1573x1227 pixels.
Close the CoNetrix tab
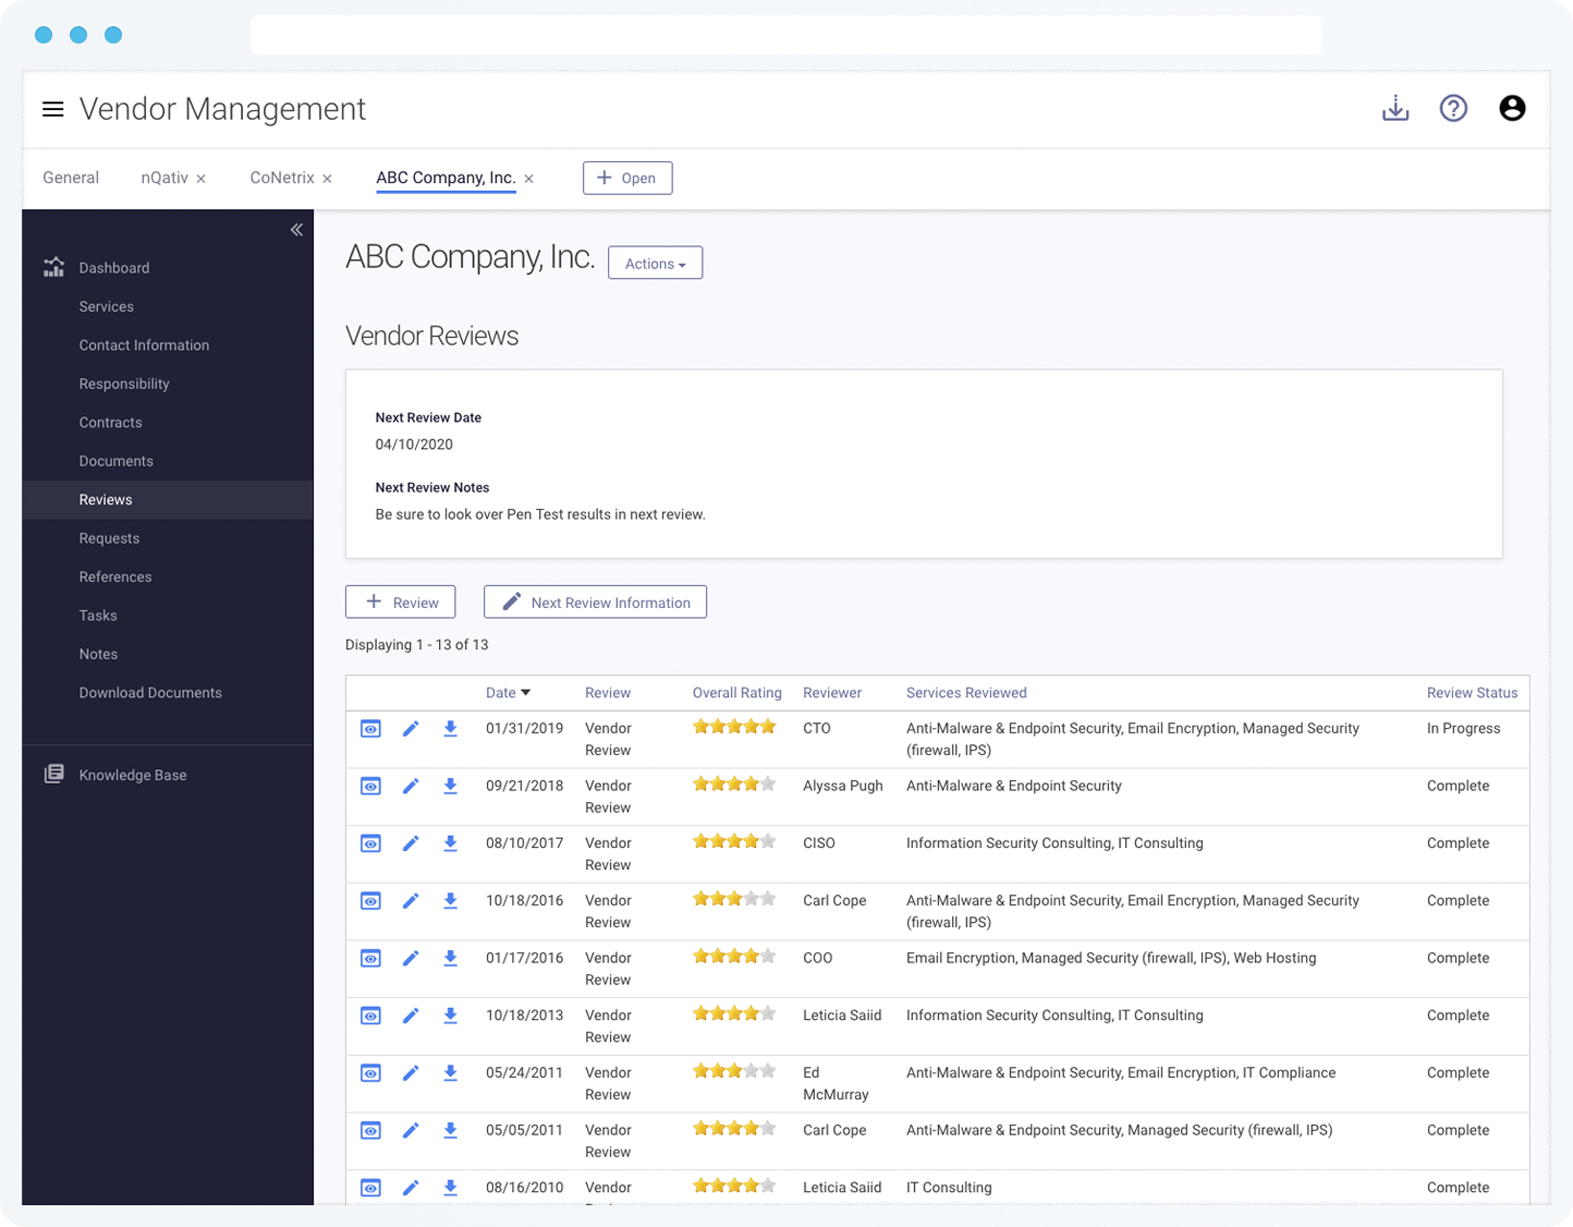(x=327, y=179)
